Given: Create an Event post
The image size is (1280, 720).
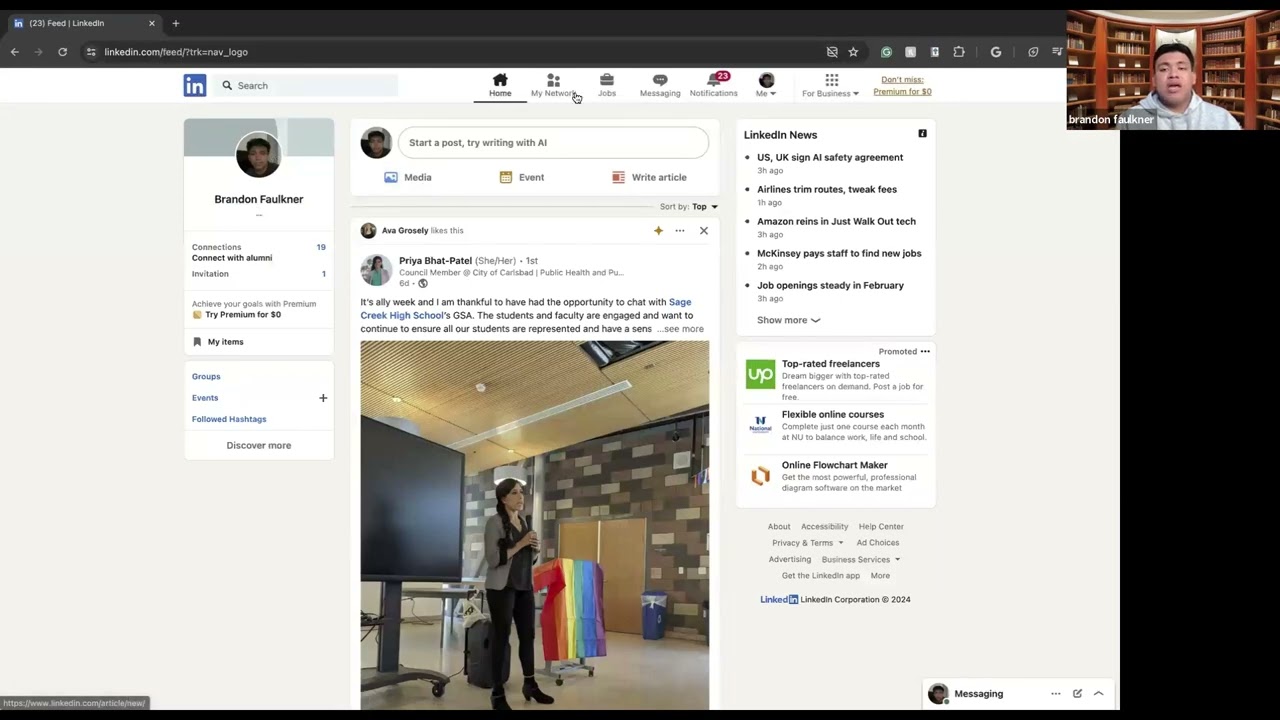Looking at the screenshot, I should pyautogui.click(x=522, y=177).
